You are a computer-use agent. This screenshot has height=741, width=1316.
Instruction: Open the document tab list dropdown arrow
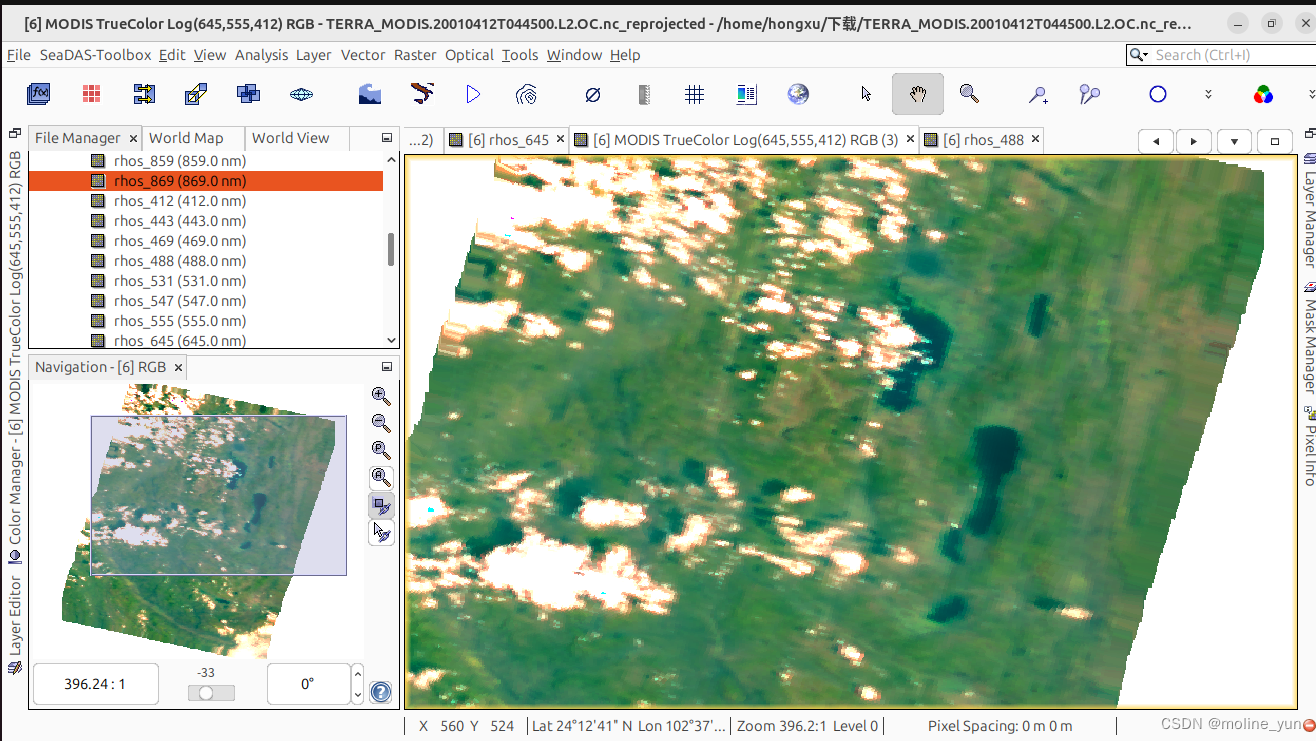click(x=1235, y=141)
